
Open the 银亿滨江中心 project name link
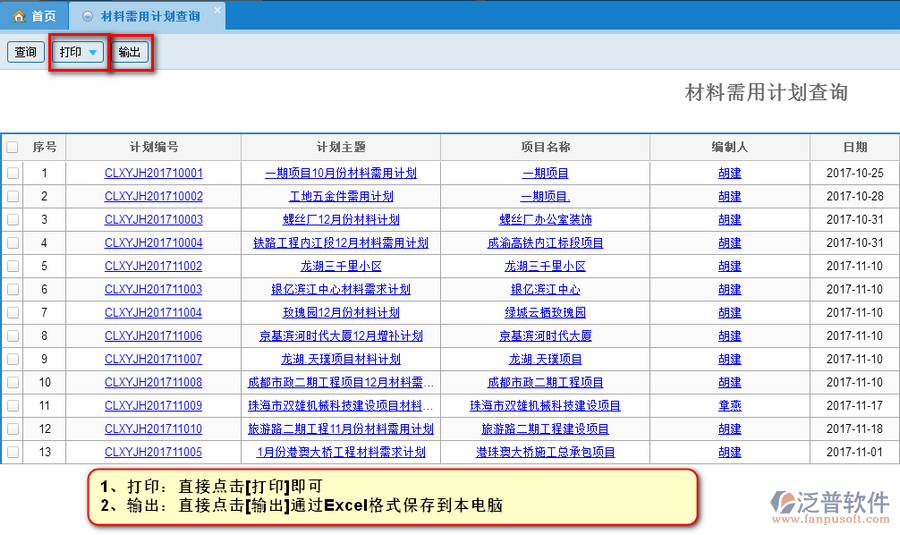pos(545,289)
